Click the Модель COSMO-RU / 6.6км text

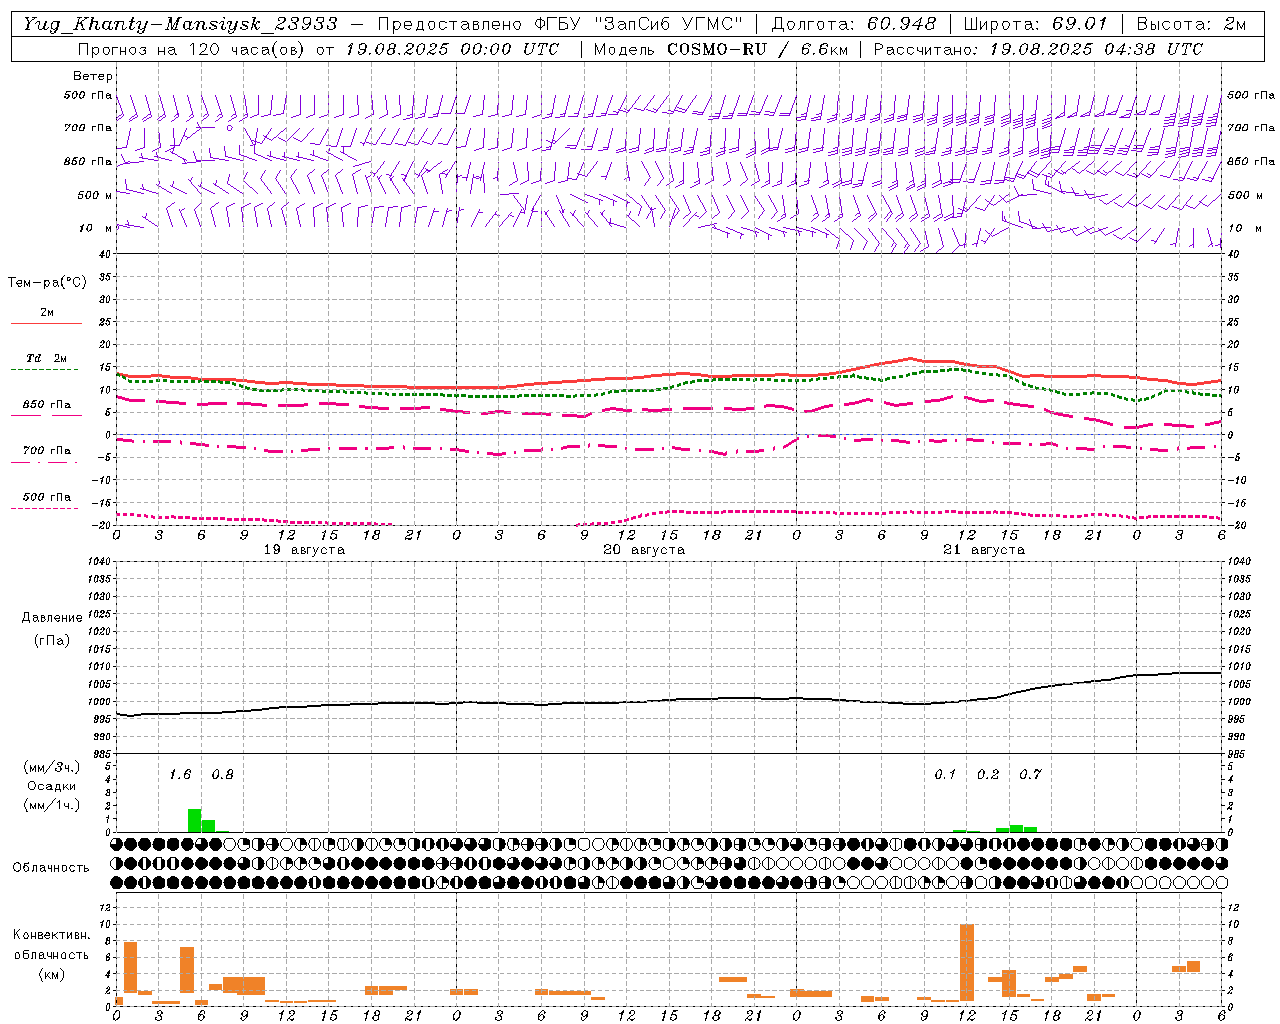pyautogui.click(x=720, y=49)
